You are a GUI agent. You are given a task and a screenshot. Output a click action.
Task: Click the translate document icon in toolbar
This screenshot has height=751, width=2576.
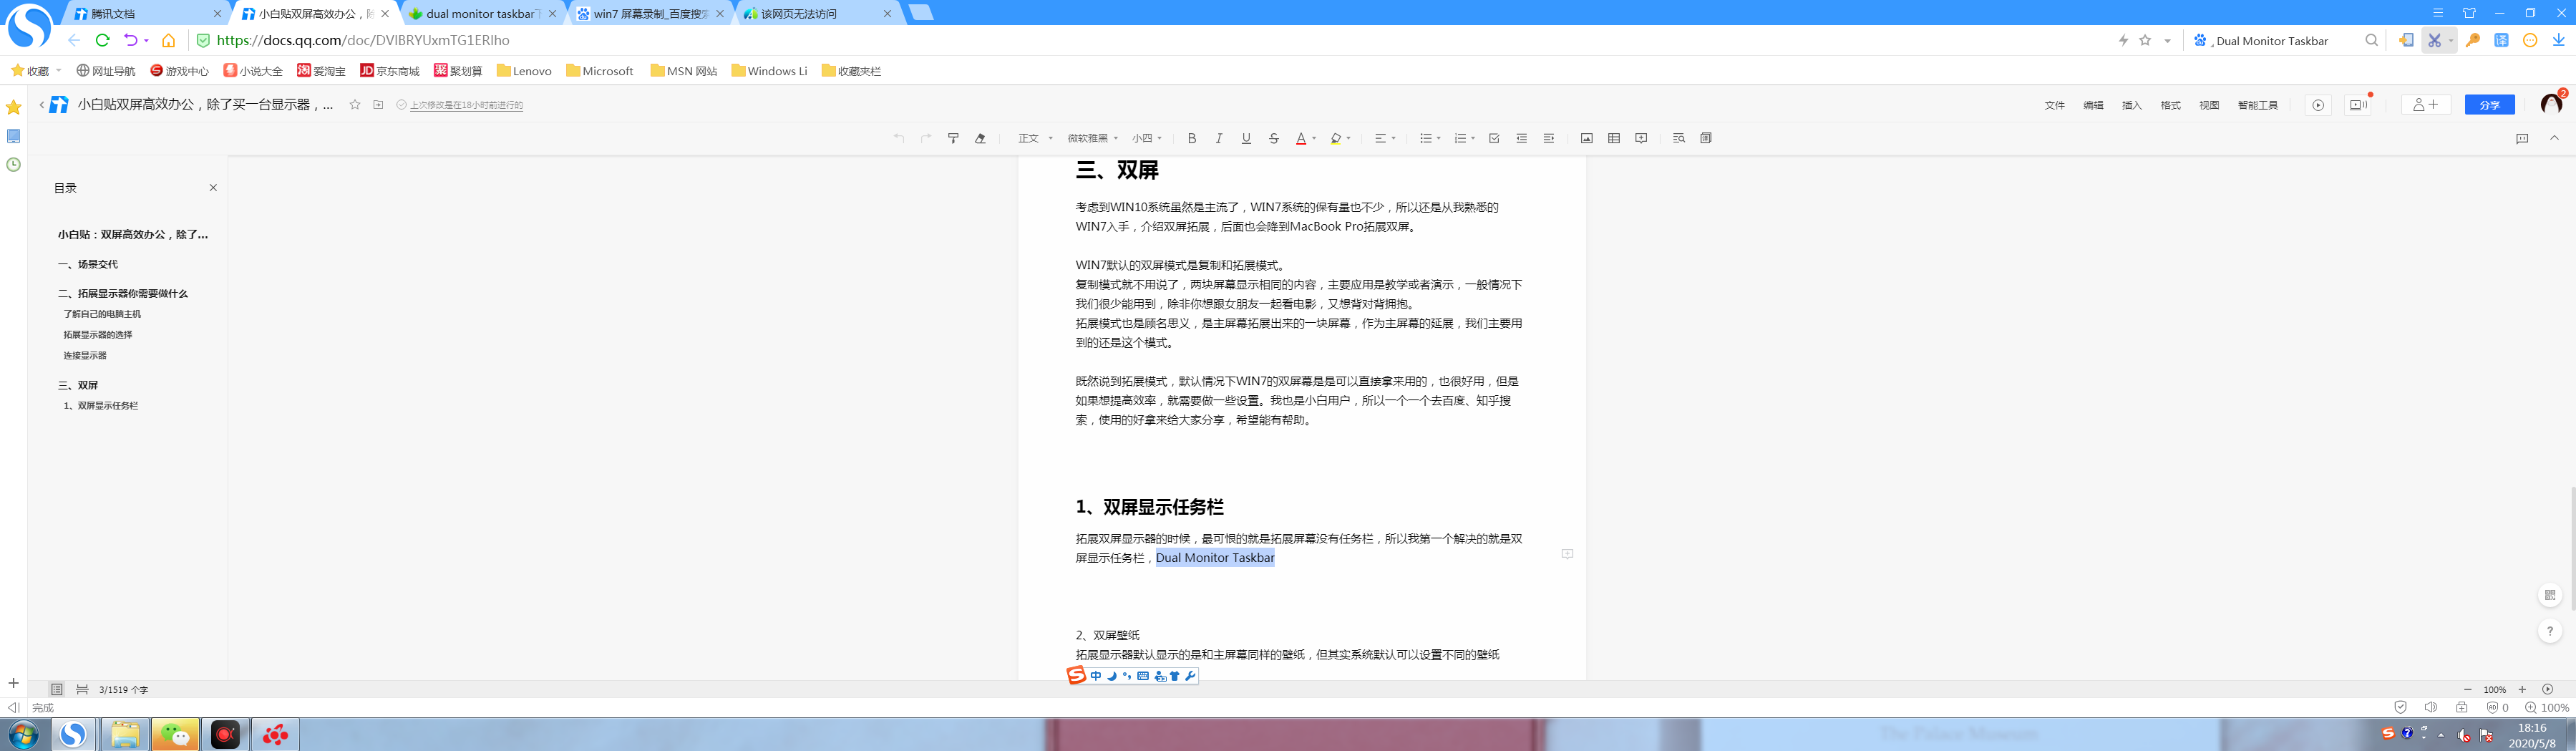1706,138
